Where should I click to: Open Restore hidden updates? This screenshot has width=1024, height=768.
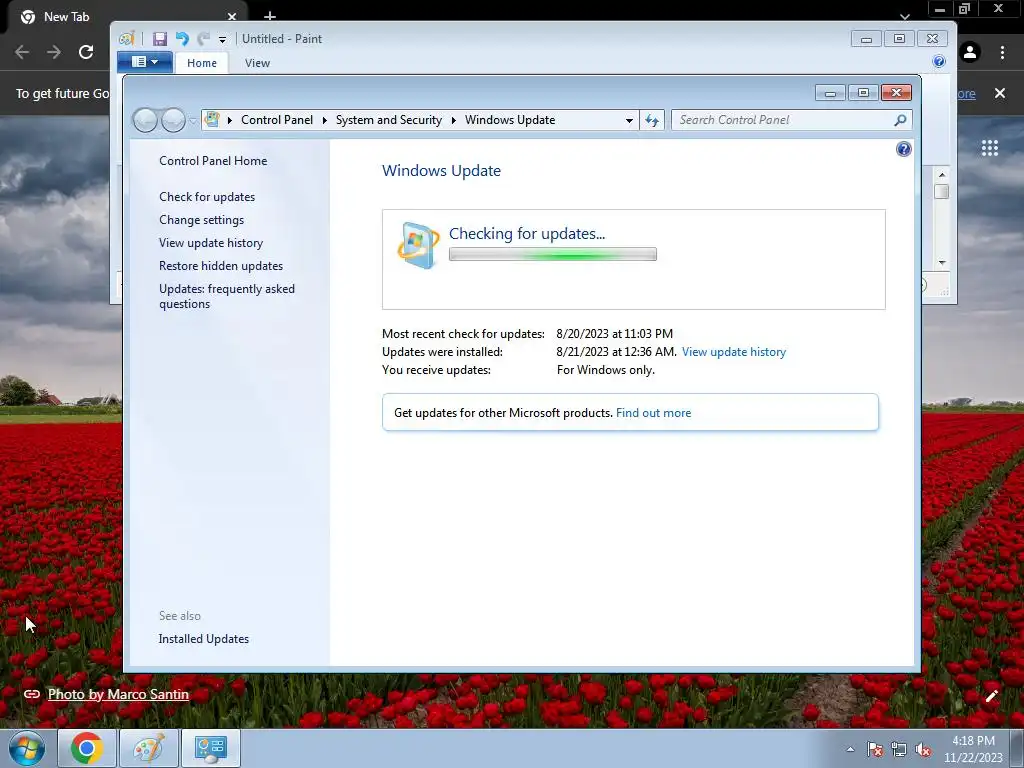[x=221, y=266]
